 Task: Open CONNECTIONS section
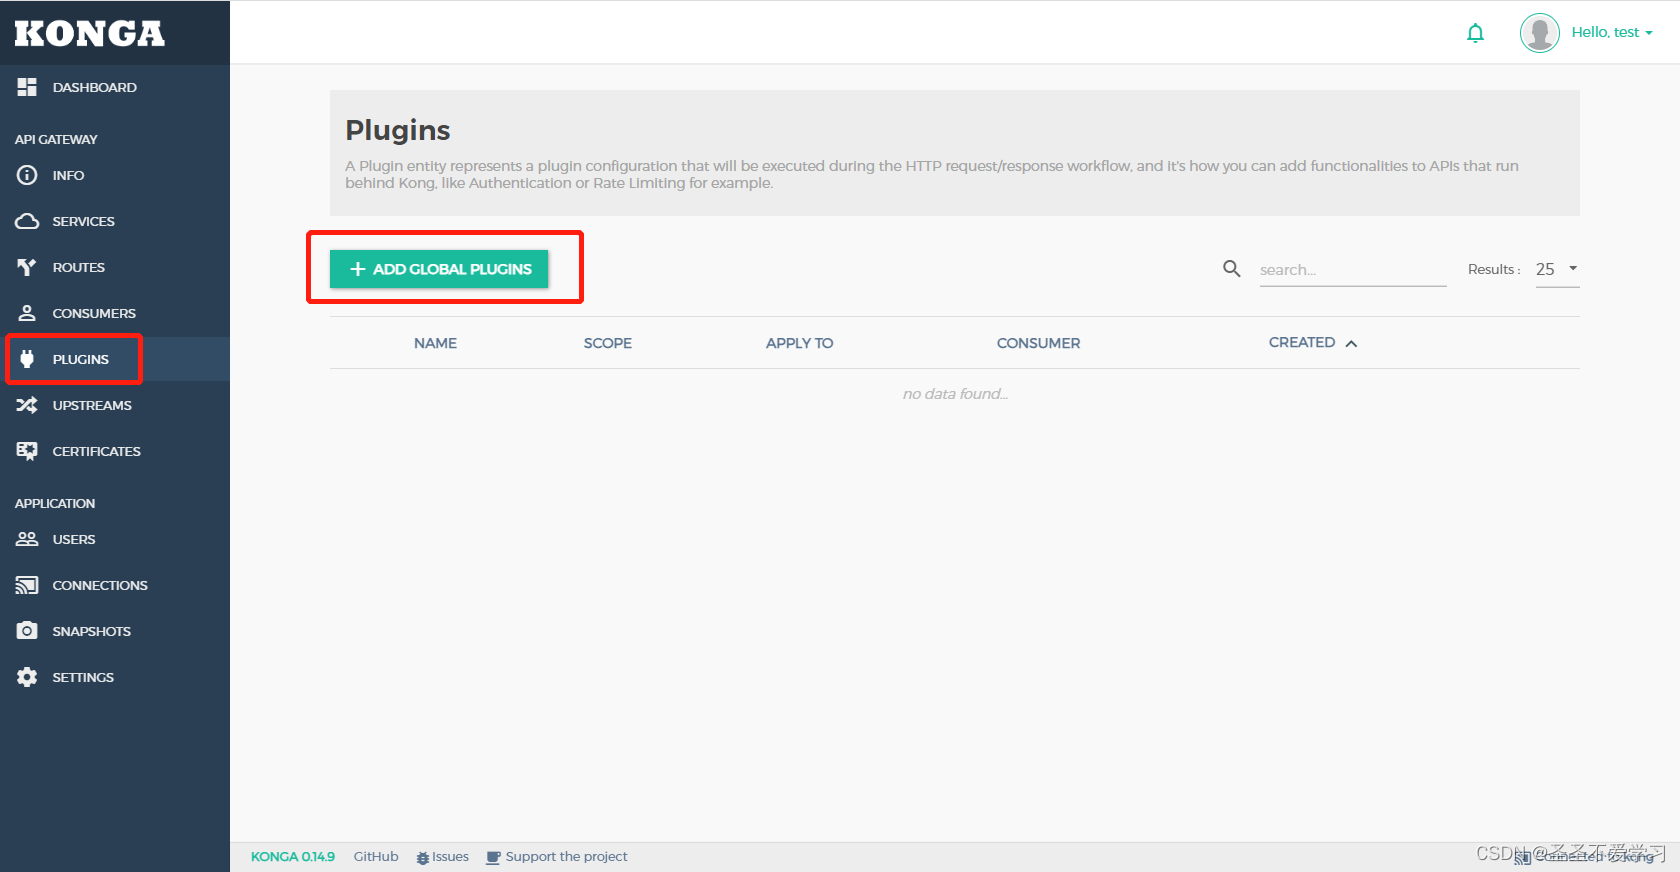(115, 585)
